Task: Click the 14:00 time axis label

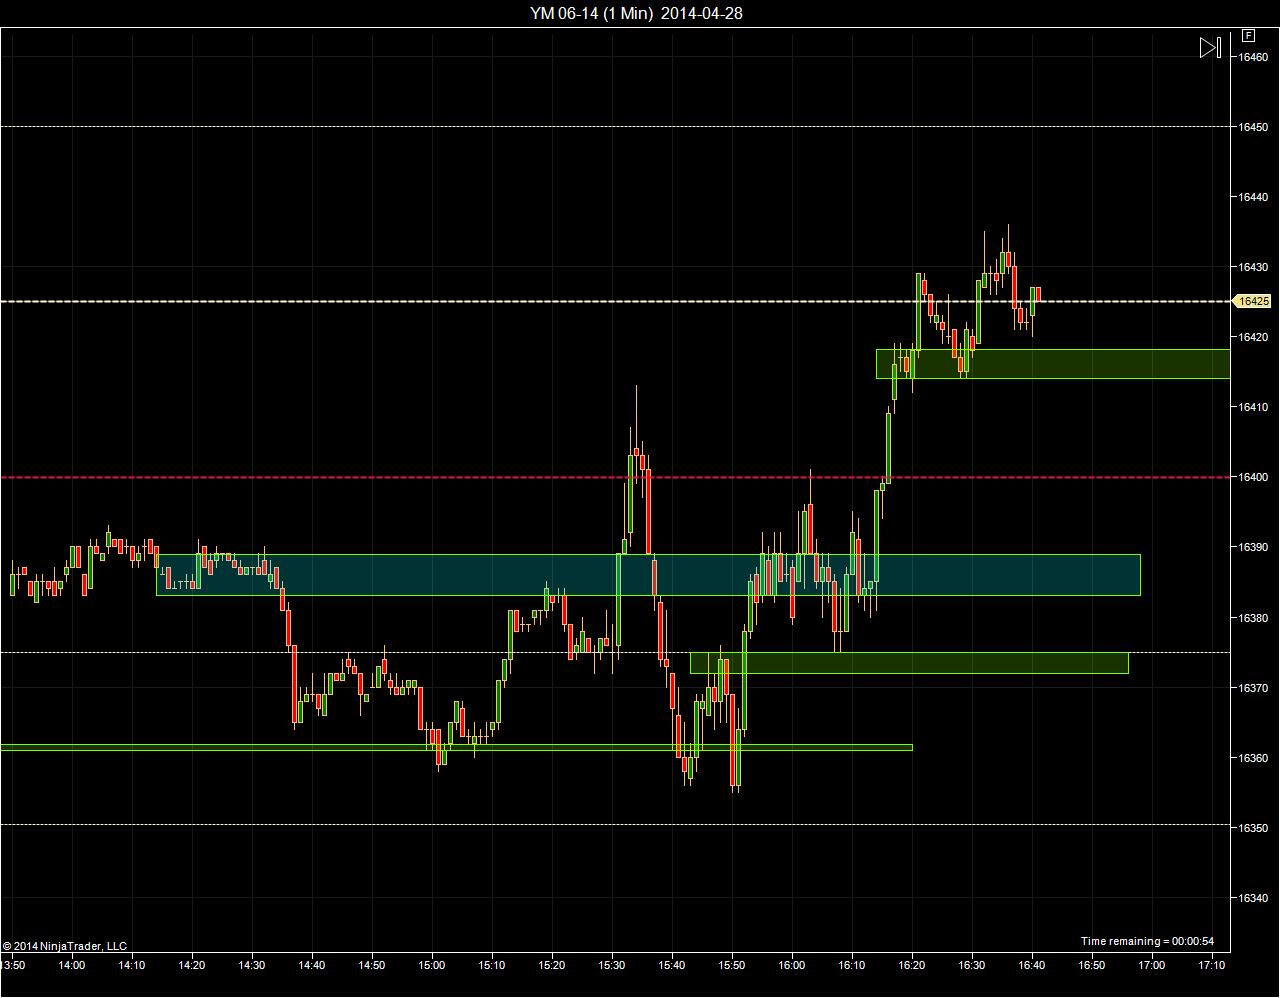Action: 72,965
